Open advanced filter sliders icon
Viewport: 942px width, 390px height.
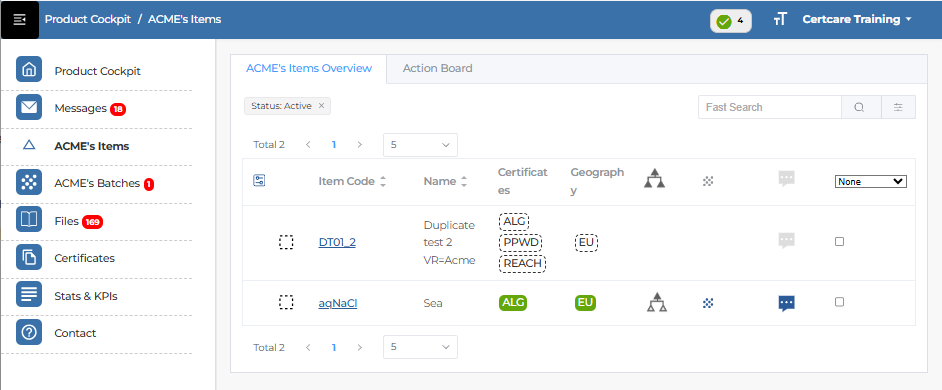(898, 107)
